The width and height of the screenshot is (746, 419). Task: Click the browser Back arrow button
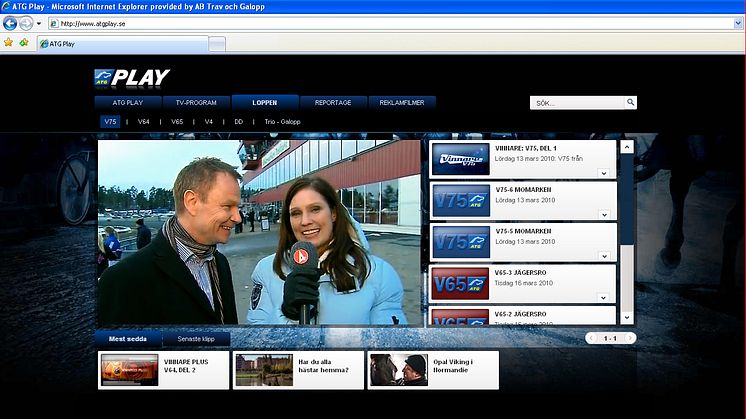click(x=10, y=23)
